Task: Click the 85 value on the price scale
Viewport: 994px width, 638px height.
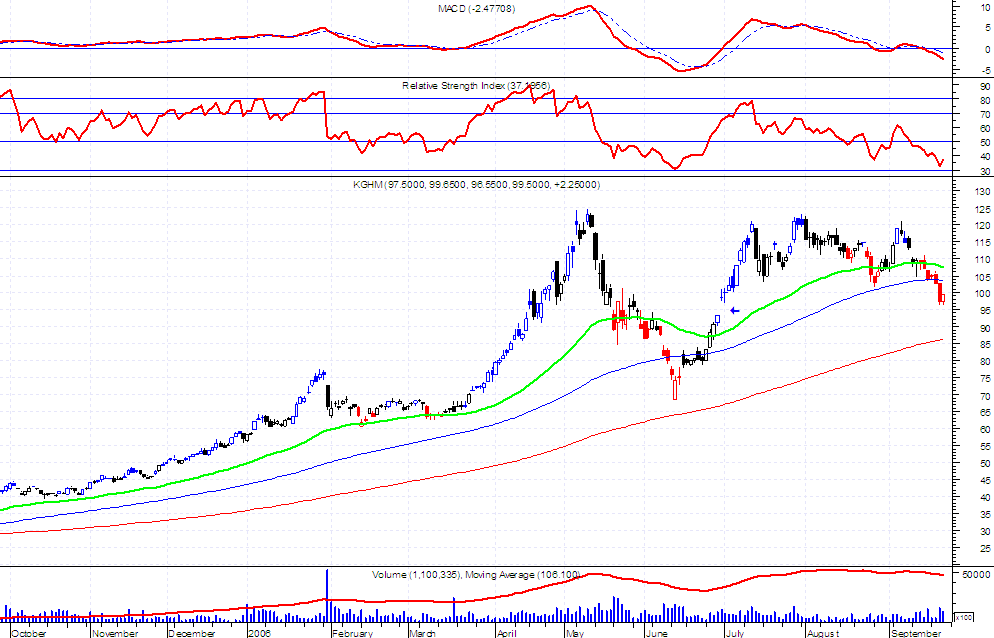Action: pyautogui.click(x=985, y=345)
